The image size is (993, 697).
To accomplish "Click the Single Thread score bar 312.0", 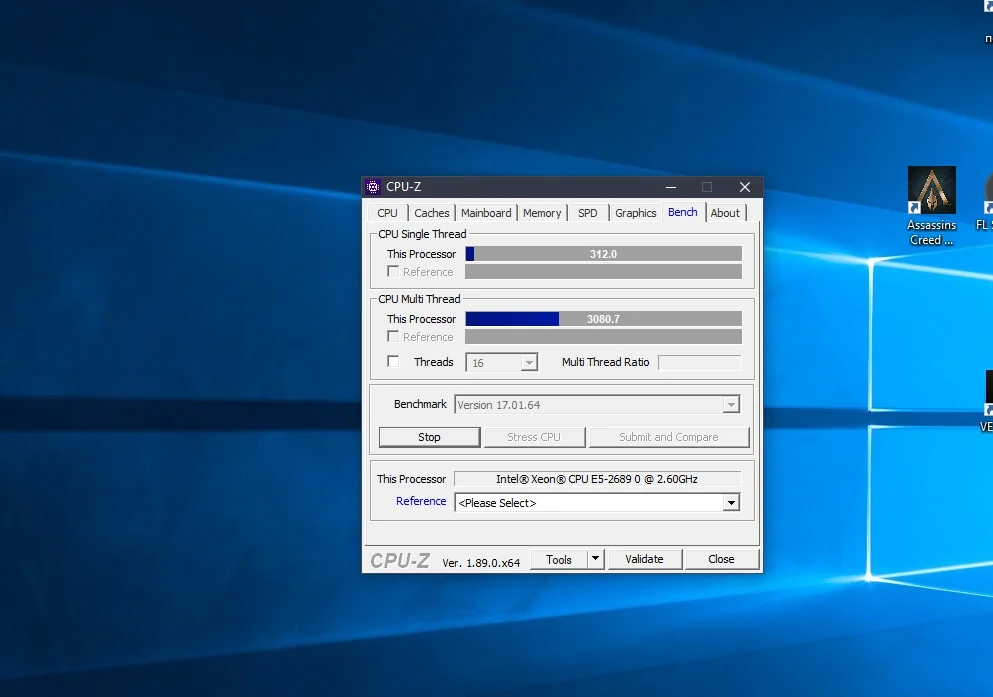I will 604,254.
